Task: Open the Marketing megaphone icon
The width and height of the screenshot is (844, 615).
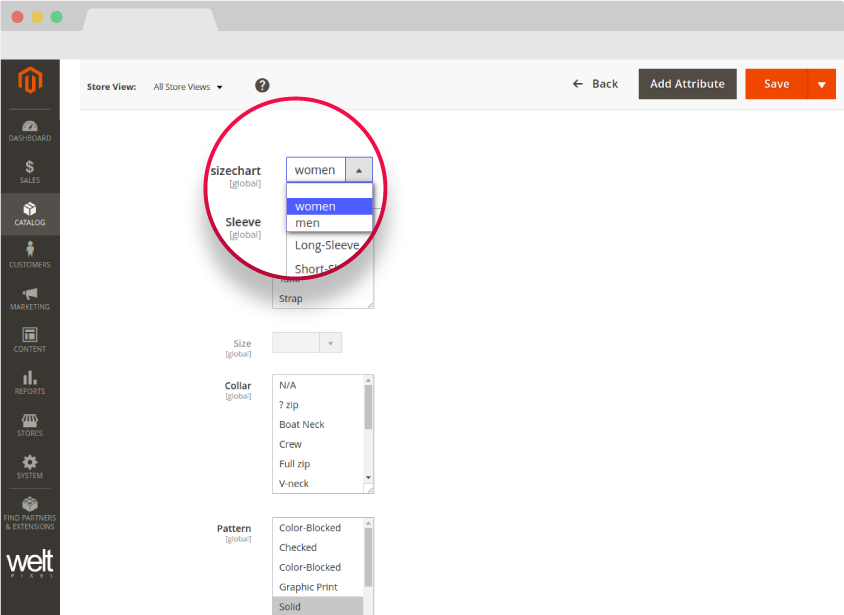Action: [x=29, y=298]
